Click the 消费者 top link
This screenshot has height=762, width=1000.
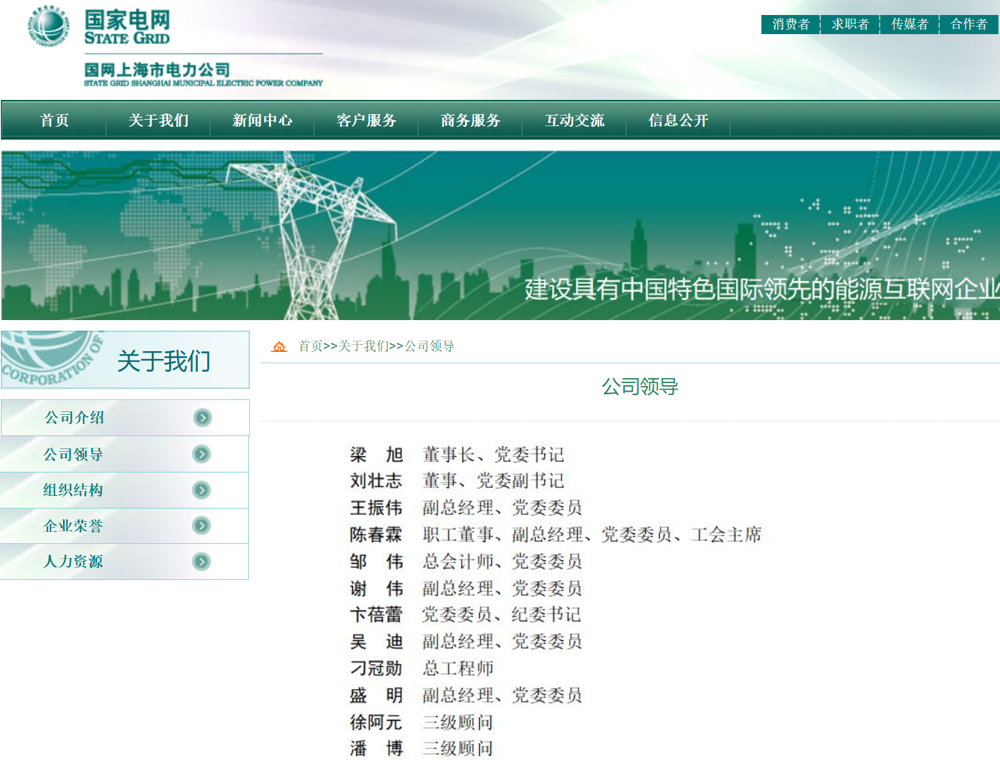coord(791,24)
